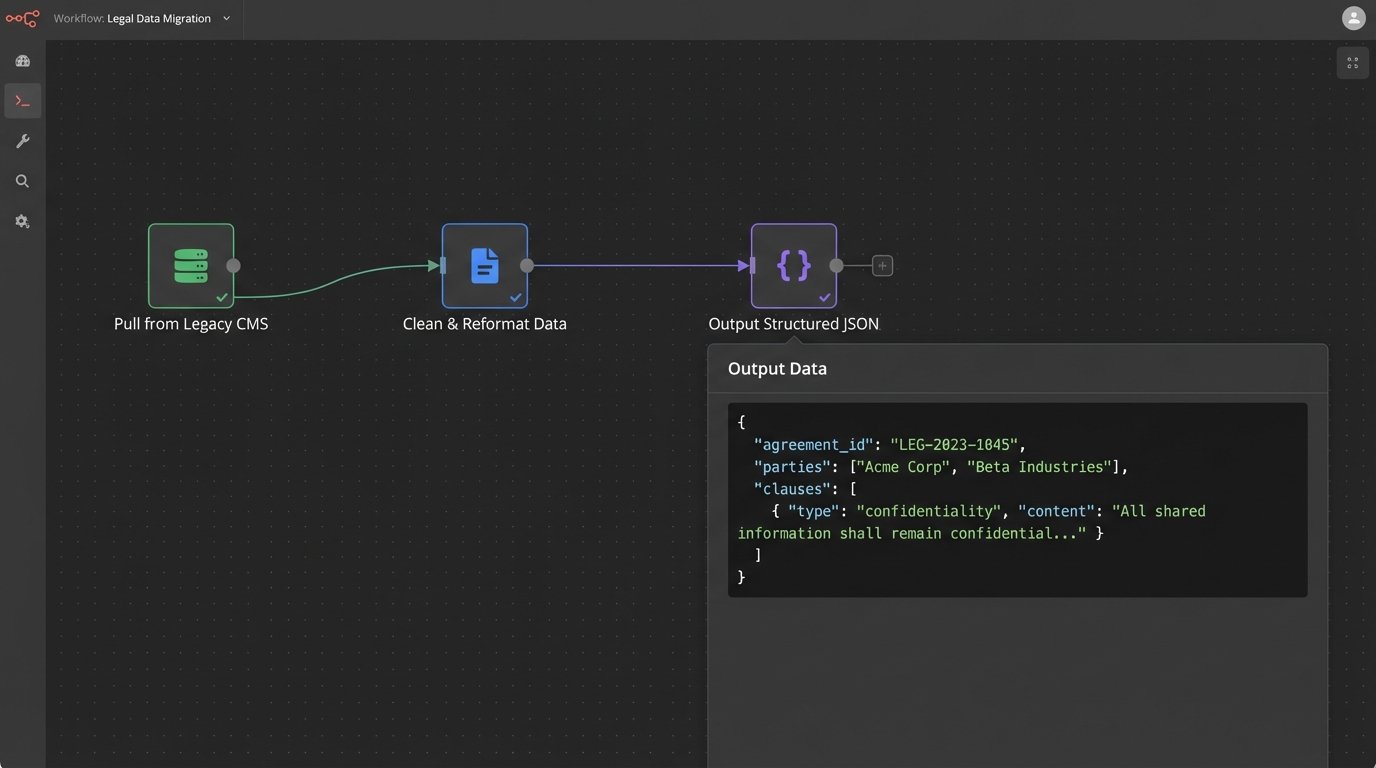This screenshot has width=1376, height=768.
Task: Open the dashboard gauge icon in sidebar
Action: 22,61
